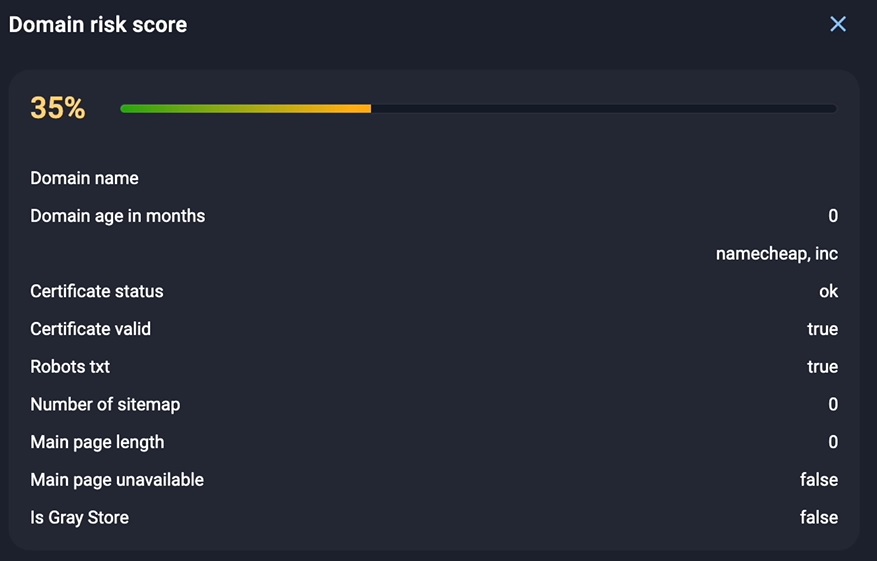The image size is (877, 561).
Task: Close the Domain risk score panel
Action: pos(838,24)
